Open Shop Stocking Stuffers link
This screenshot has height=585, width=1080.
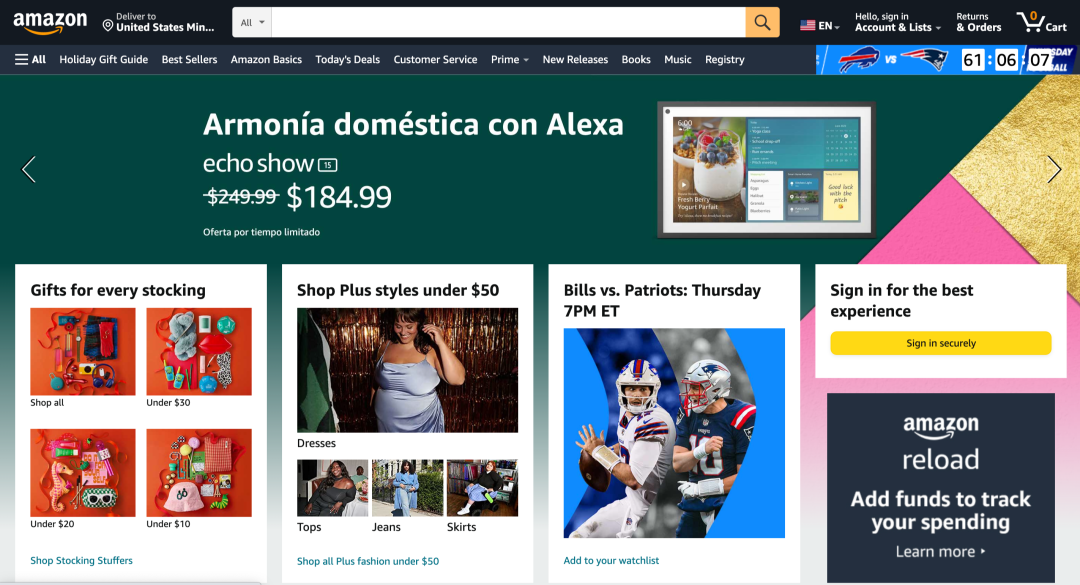(81, 560)
